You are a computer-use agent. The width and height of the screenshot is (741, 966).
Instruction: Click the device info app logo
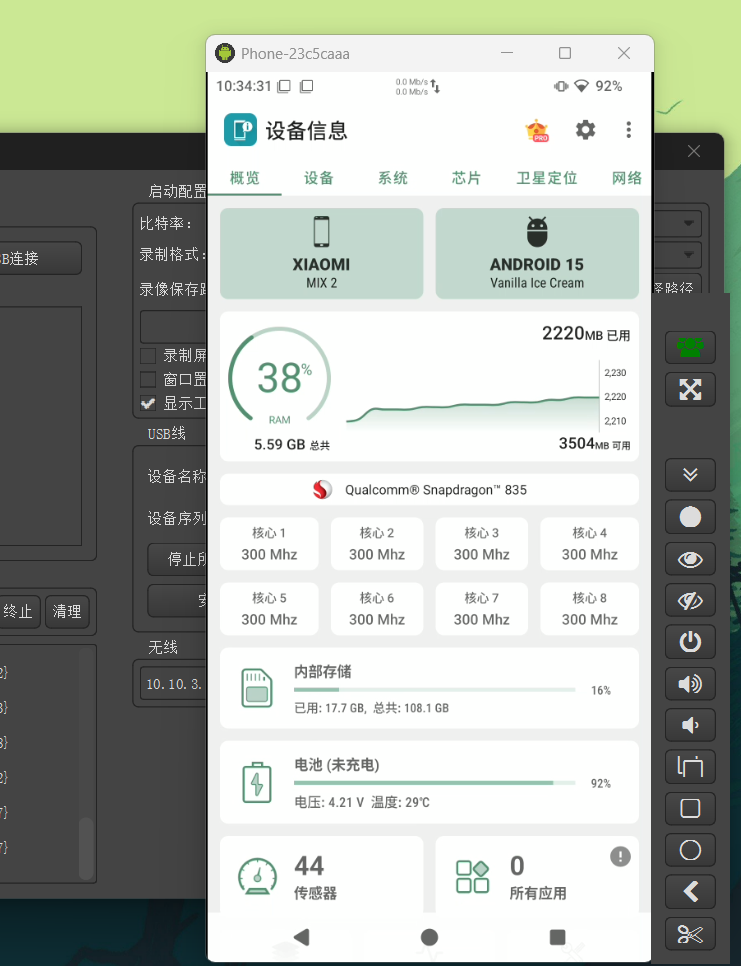240,129
